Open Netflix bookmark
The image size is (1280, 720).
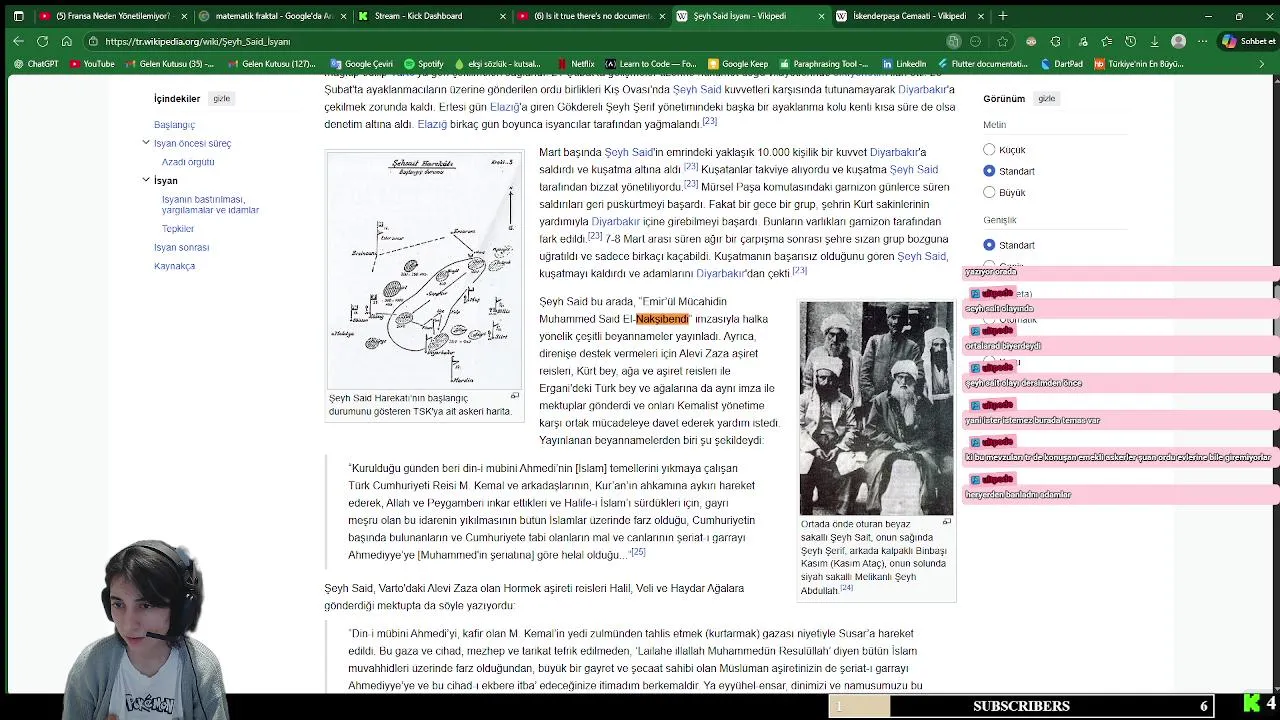click(x=575, y=64)
